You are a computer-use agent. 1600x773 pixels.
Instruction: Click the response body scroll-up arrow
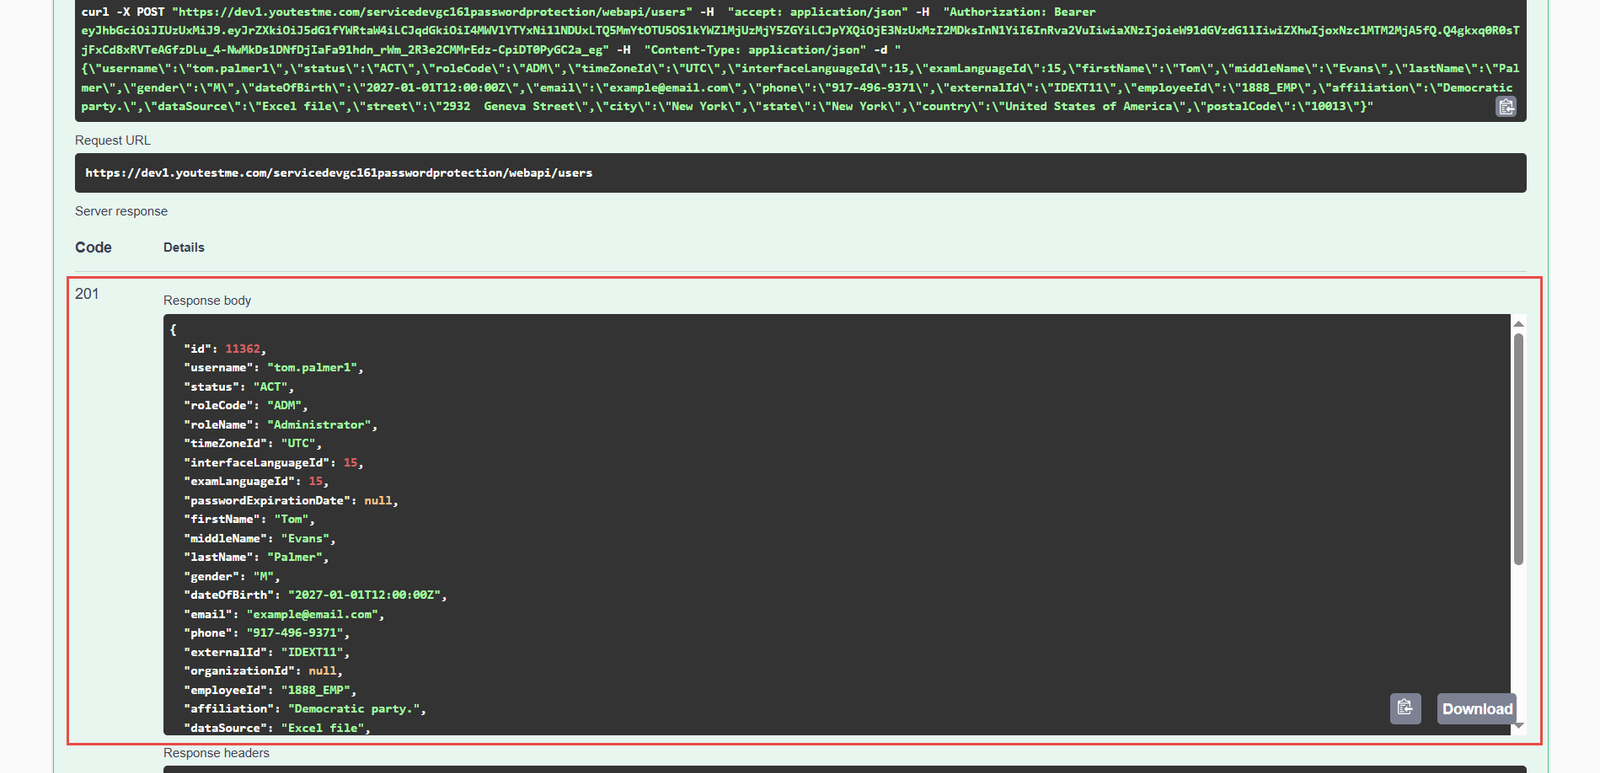(1518, 324)
